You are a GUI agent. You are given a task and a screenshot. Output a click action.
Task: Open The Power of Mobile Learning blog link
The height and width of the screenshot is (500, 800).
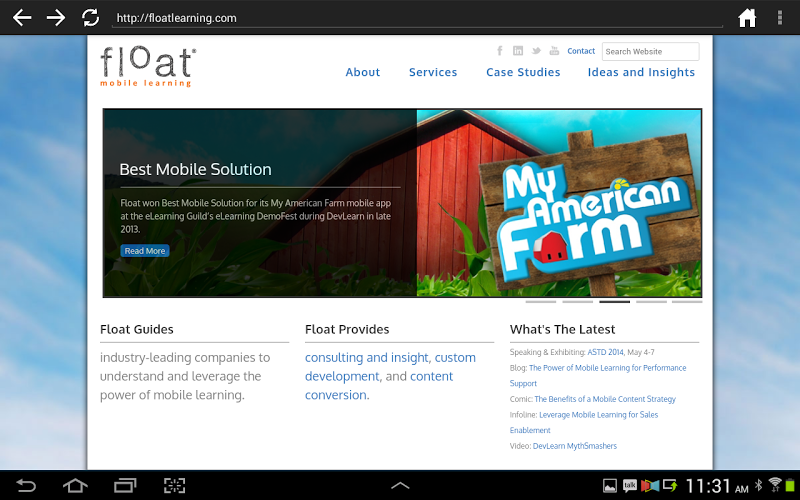598,376
